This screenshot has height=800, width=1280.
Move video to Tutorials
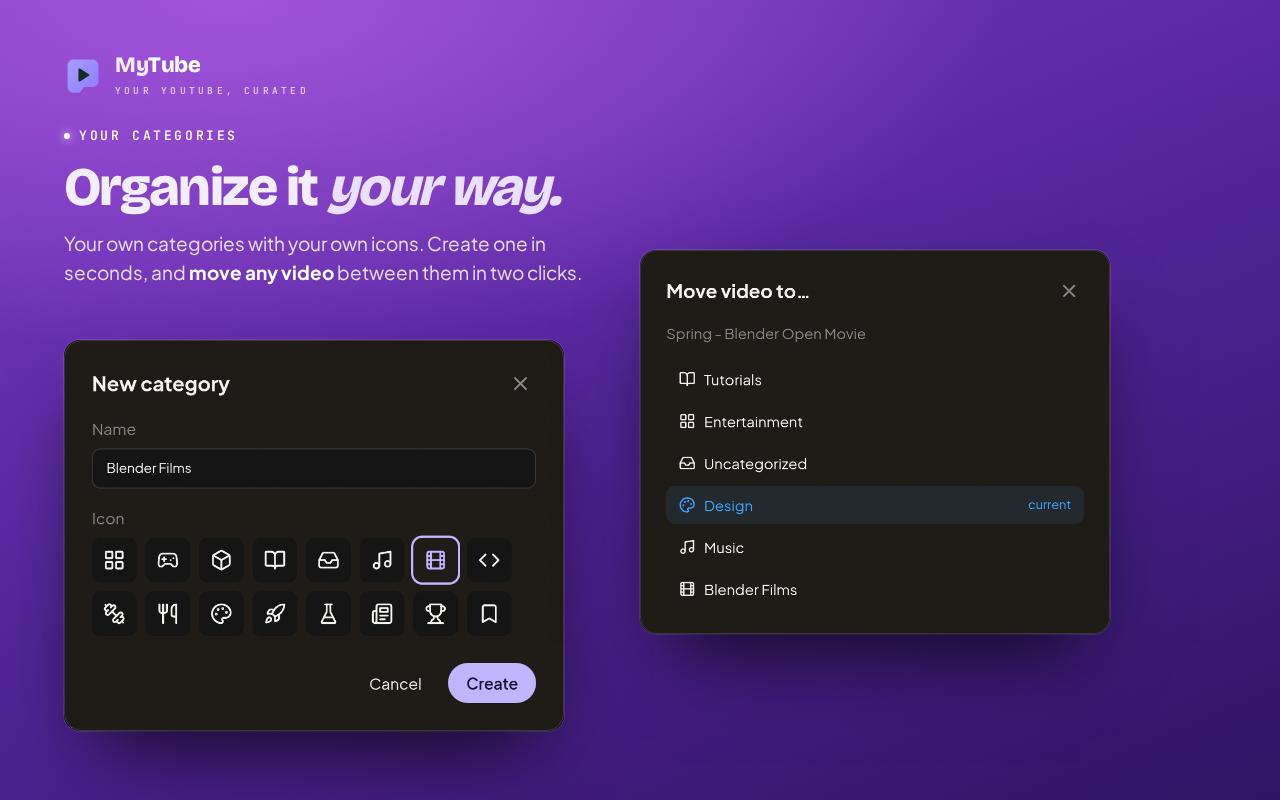[875, 380]
